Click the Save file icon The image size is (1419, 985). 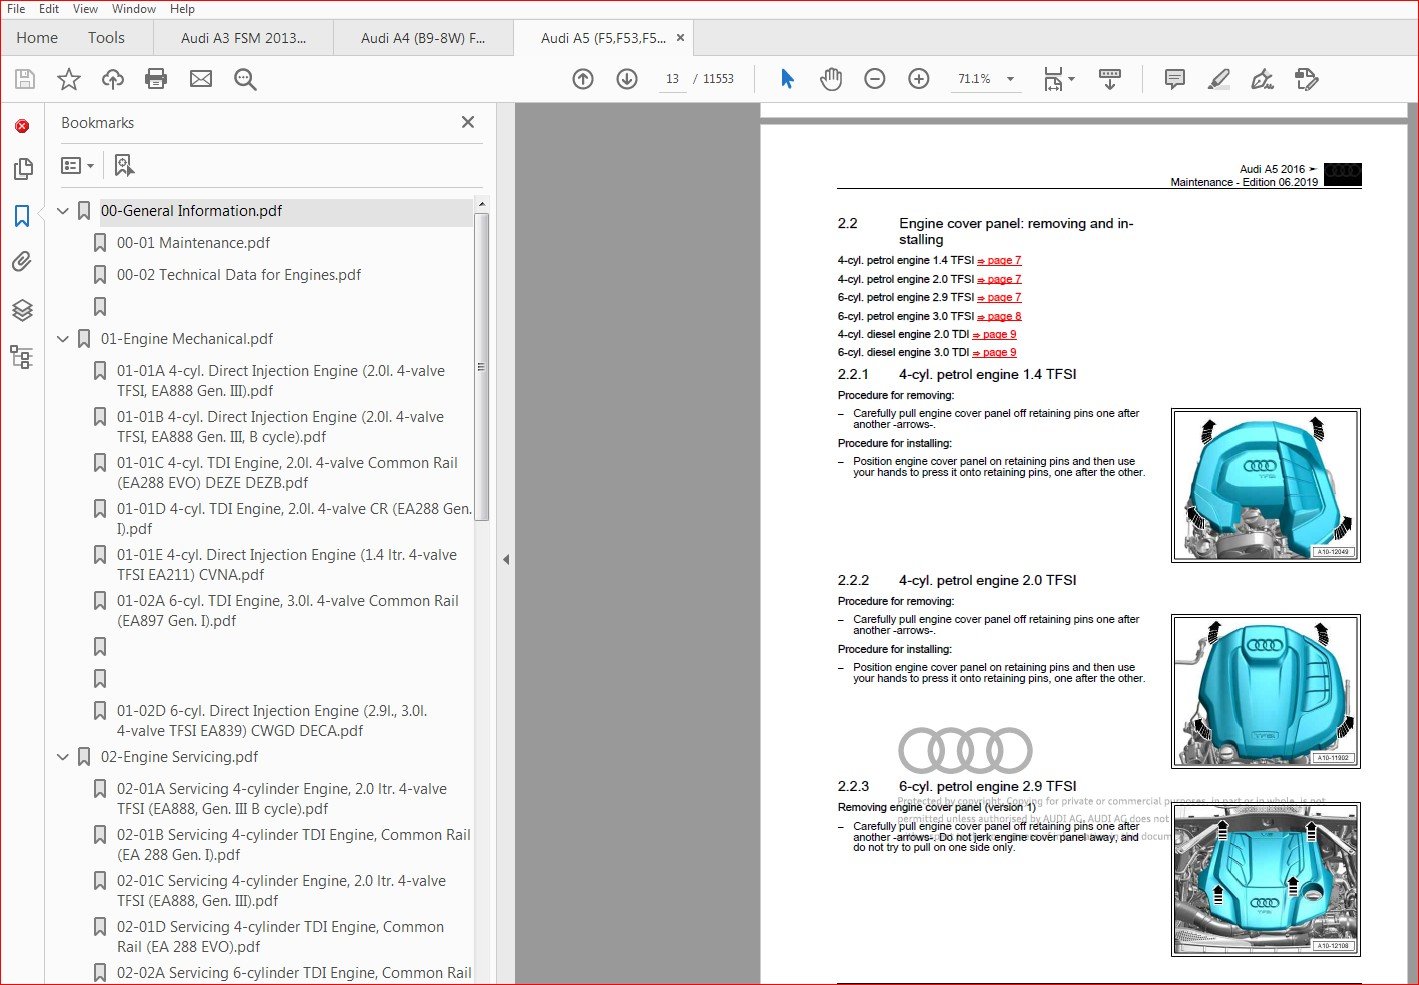tap(25, 79)
